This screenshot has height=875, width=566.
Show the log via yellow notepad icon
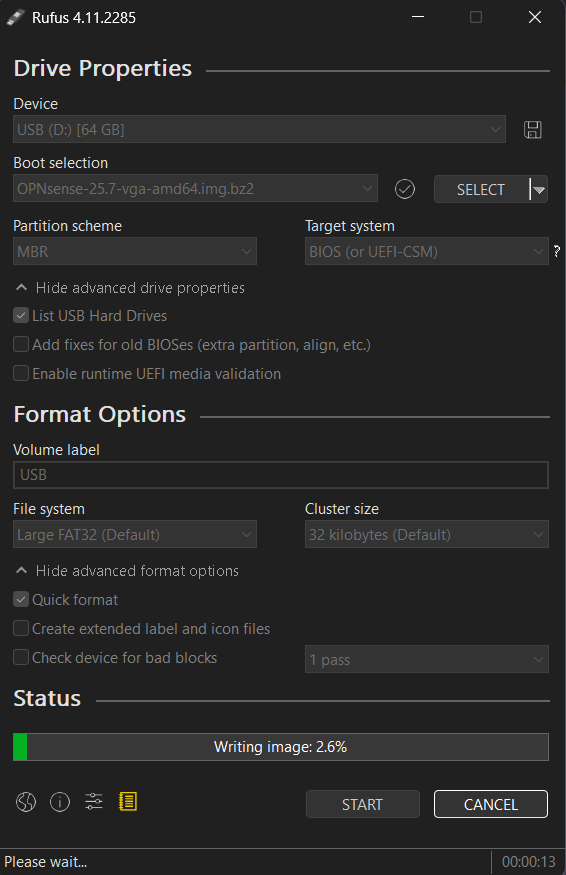coord(128,802)
